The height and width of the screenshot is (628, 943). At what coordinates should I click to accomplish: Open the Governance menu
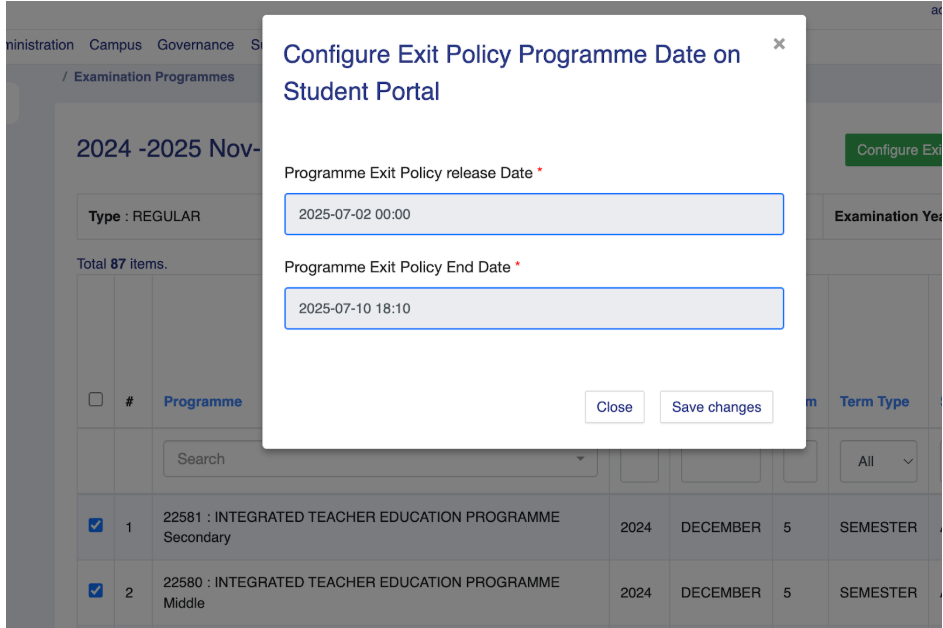(195, 45)
